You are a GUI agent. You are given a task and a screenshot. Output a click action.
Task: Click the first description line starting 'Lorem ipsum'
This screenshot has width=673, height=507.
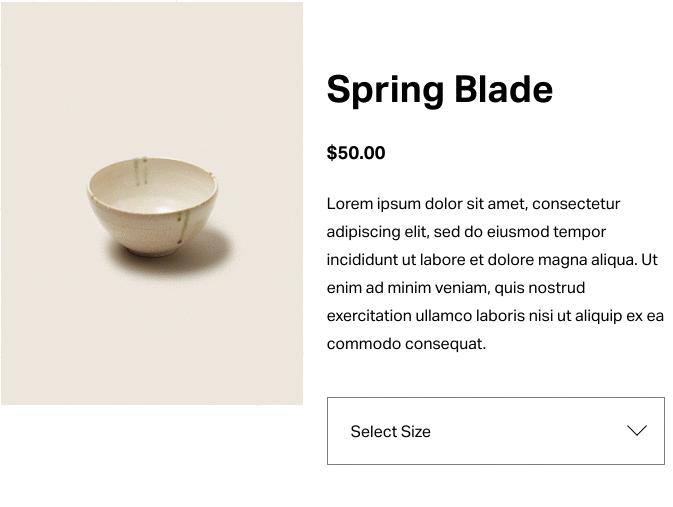[473, 204]
